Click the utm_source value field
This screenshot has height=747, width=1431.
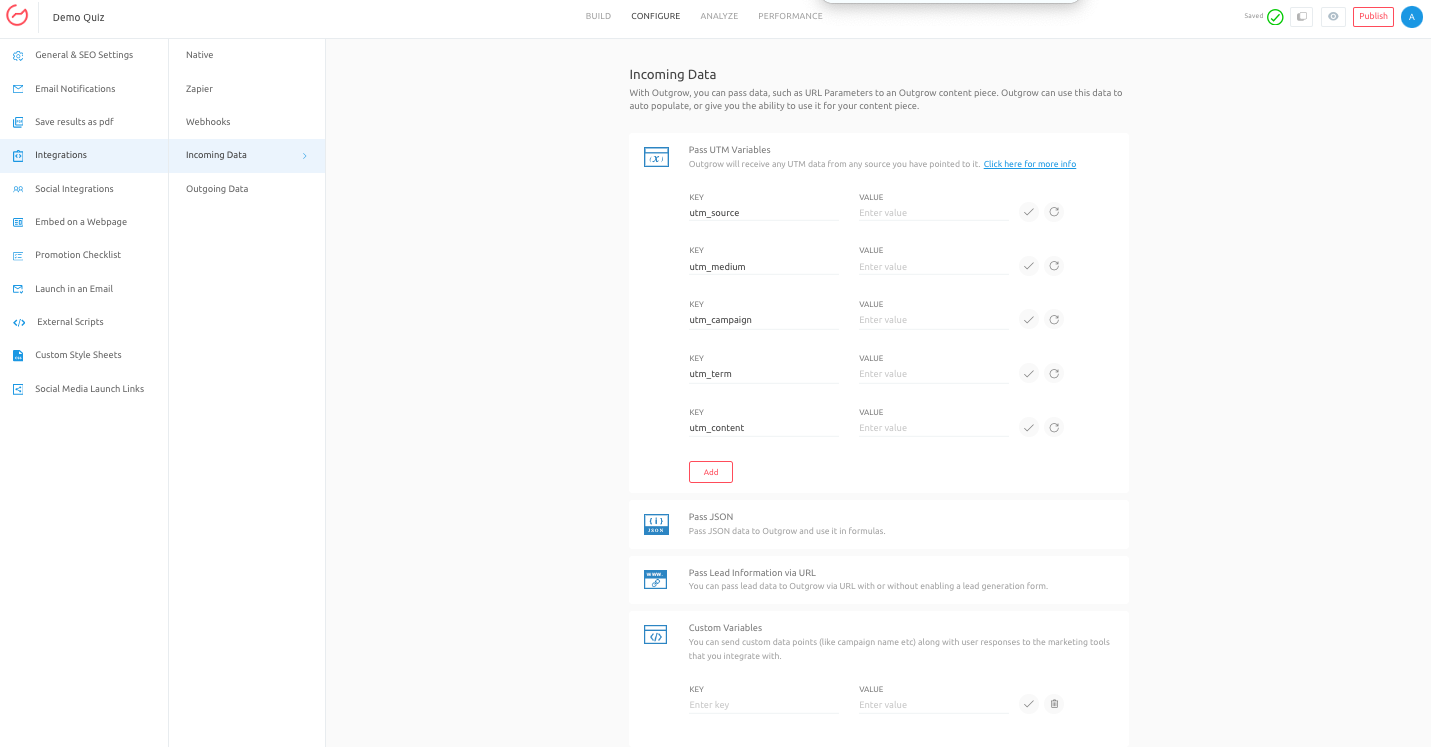[933, 213]
